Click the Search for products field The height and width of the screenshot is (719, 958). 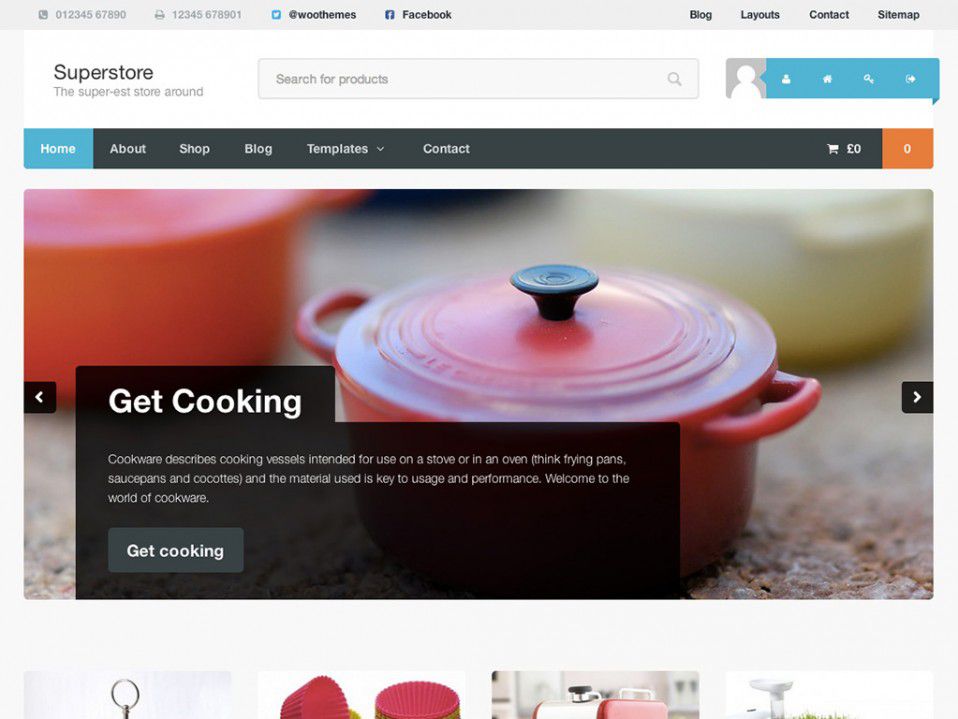tap(478, 79)
